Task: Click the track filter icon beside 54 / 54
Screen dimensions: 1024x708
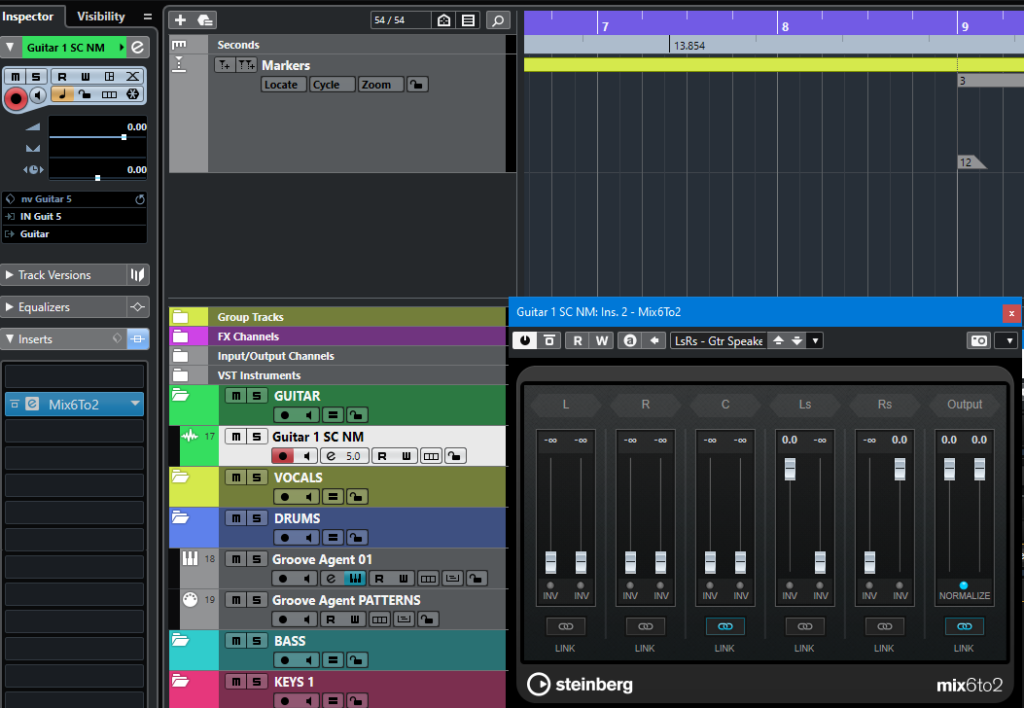Action: pyautogui.click(x=444, y=20)
